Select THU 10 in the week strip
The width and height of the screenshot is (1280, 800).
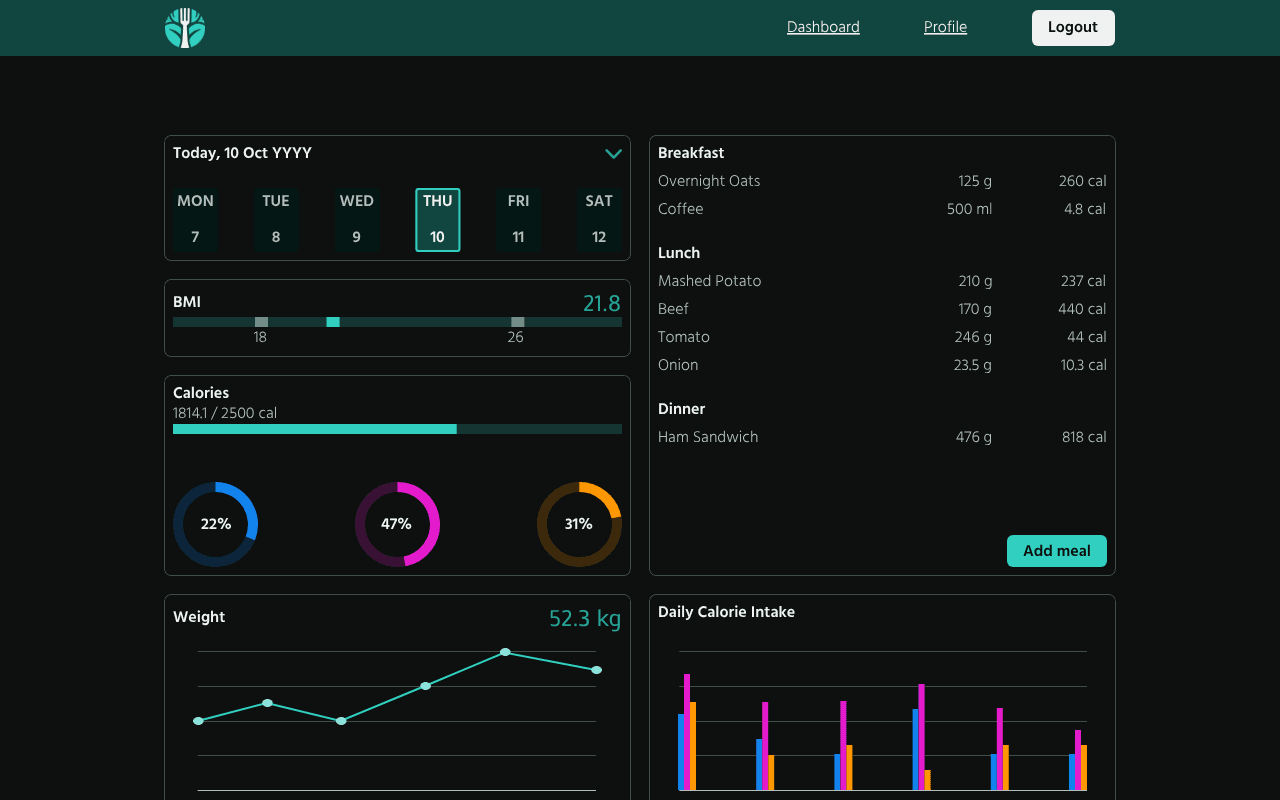pos(438,220)
